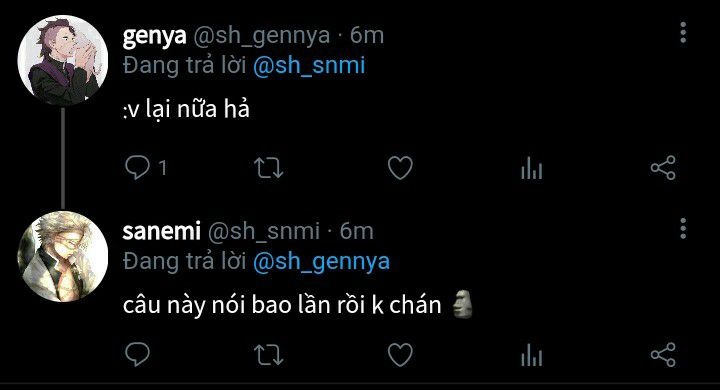This screenshot has width=720, height=390.
Task: View analytics for sanemi's tweet
Action: (x=532, y=355)
